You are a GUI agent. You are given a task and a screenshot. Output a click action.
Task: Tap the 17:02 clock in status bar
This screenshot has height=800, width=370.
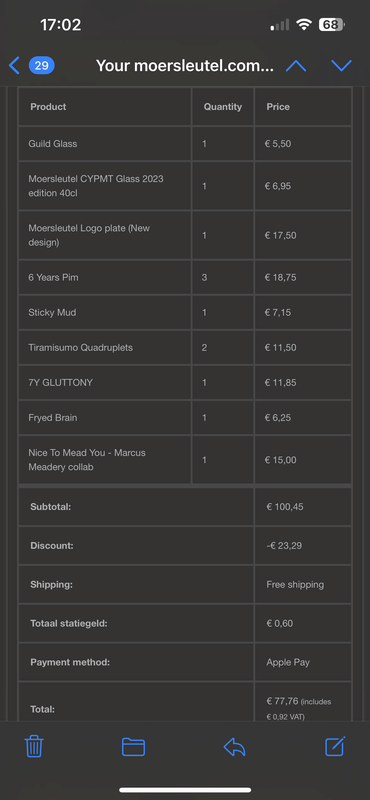tap(60, 24)
